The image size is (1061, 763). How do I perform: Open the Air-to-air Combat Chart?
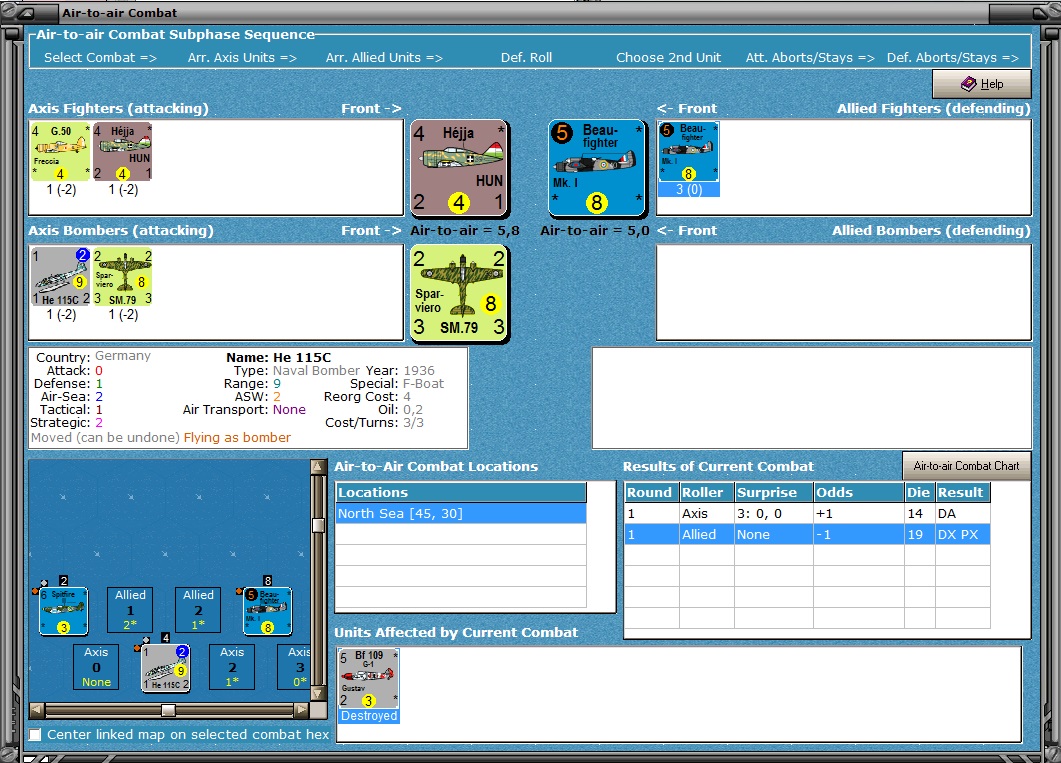point(966,466)
